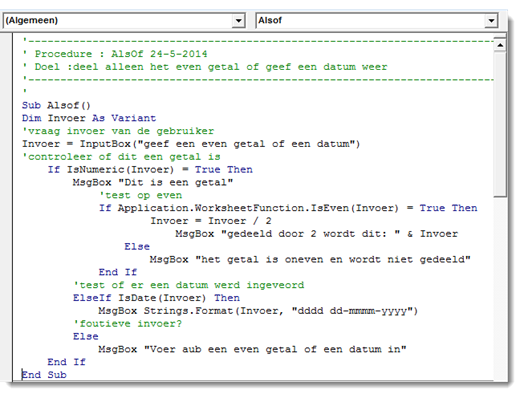Image resolution: width=520 pixels, height=394 pixels.
Task: Click the outer 'End If' above End Sub
Action: click(x=66, y=362)
